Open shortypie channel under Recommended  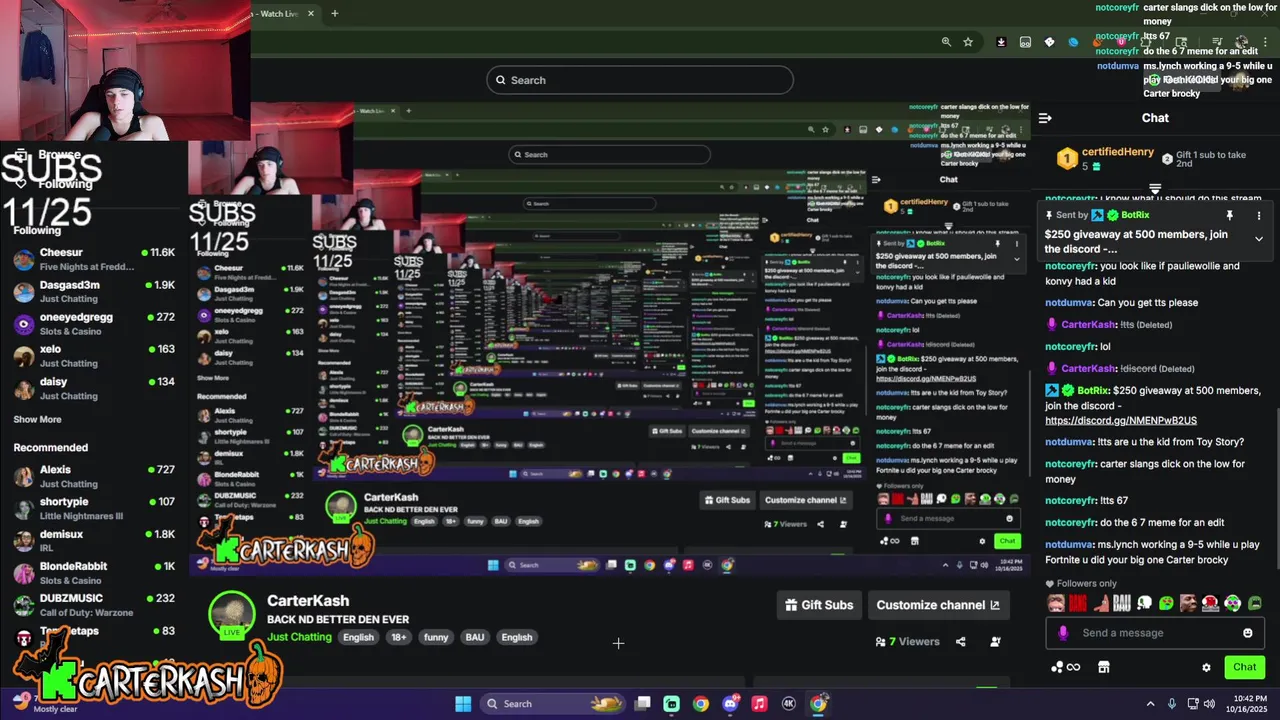[95, 508]
